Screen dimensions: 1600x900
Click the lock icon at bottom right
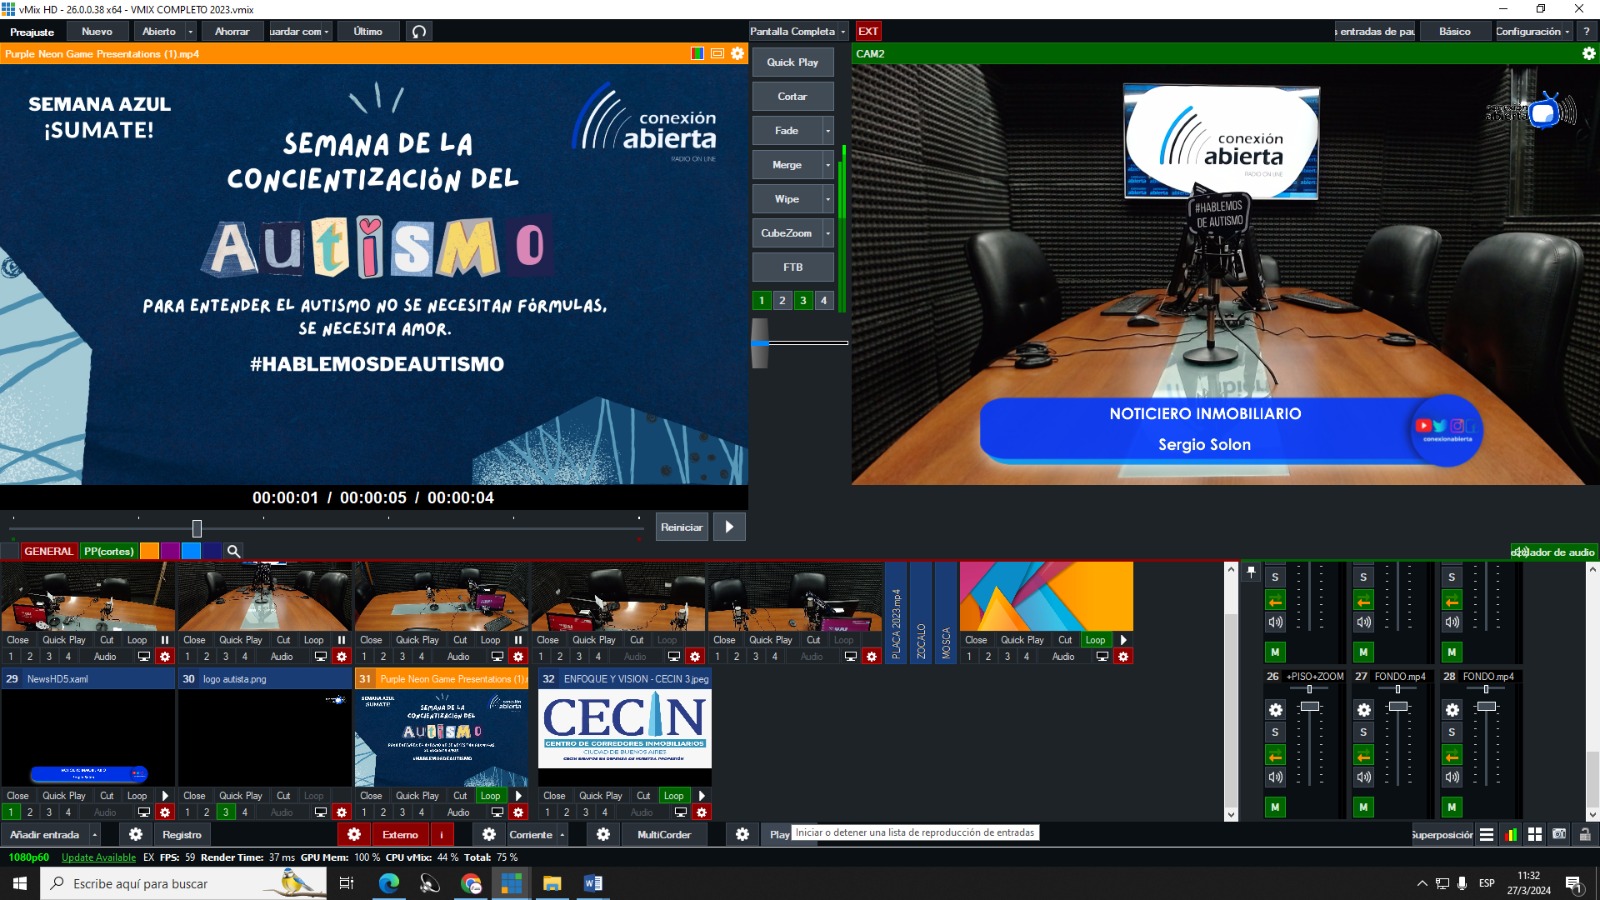tap(1585, 834)
